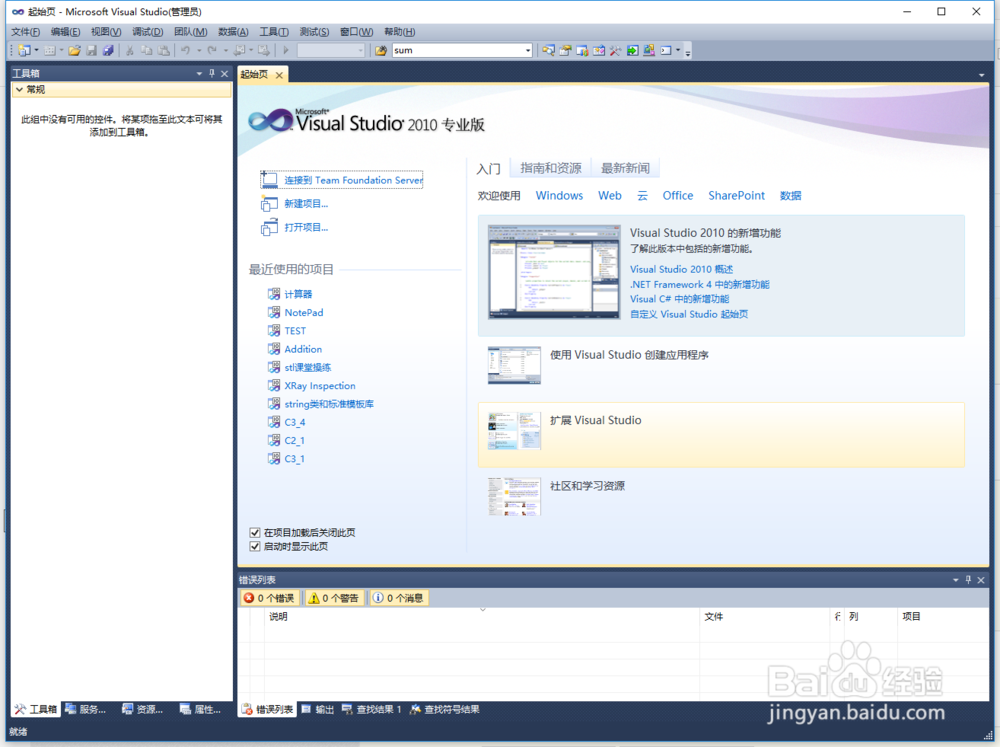Click the Extension Manager toolbar icon
This screenshot has width=1000, height=747.
tap(649, 50)
